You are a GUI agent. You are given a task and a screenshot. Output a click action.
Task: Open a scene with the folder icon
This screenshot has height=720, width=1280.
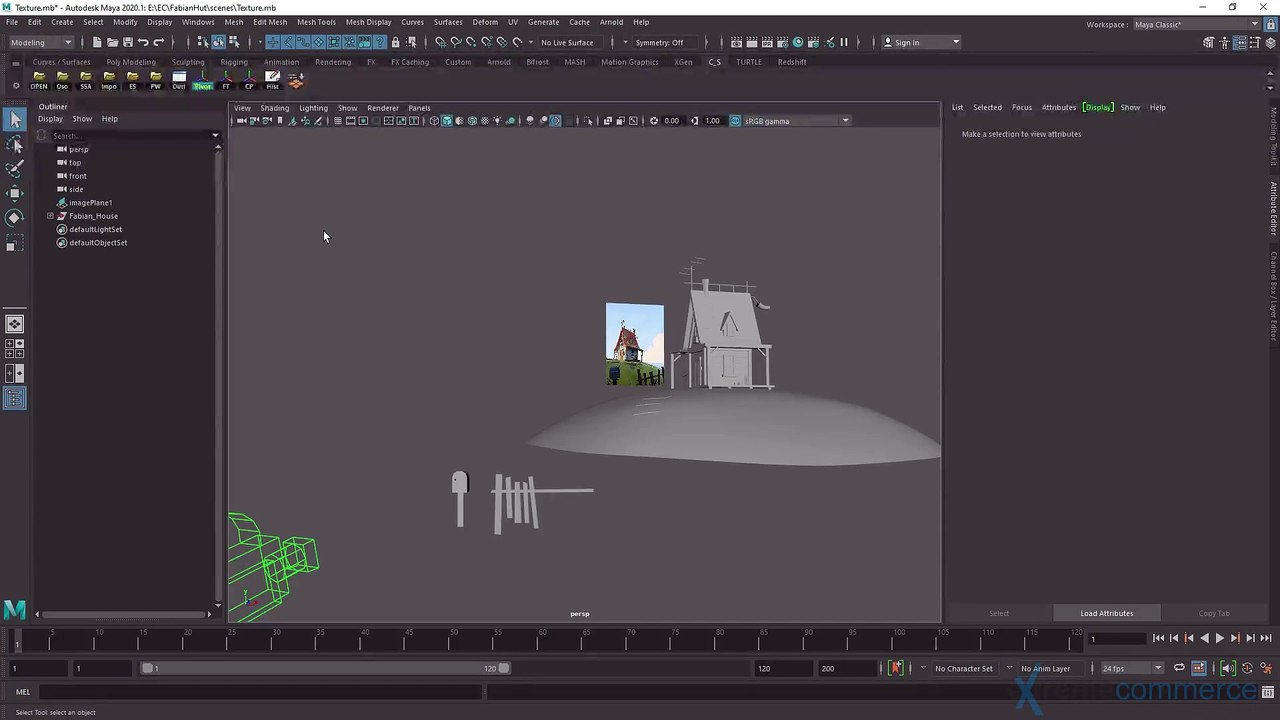point(112,42)
